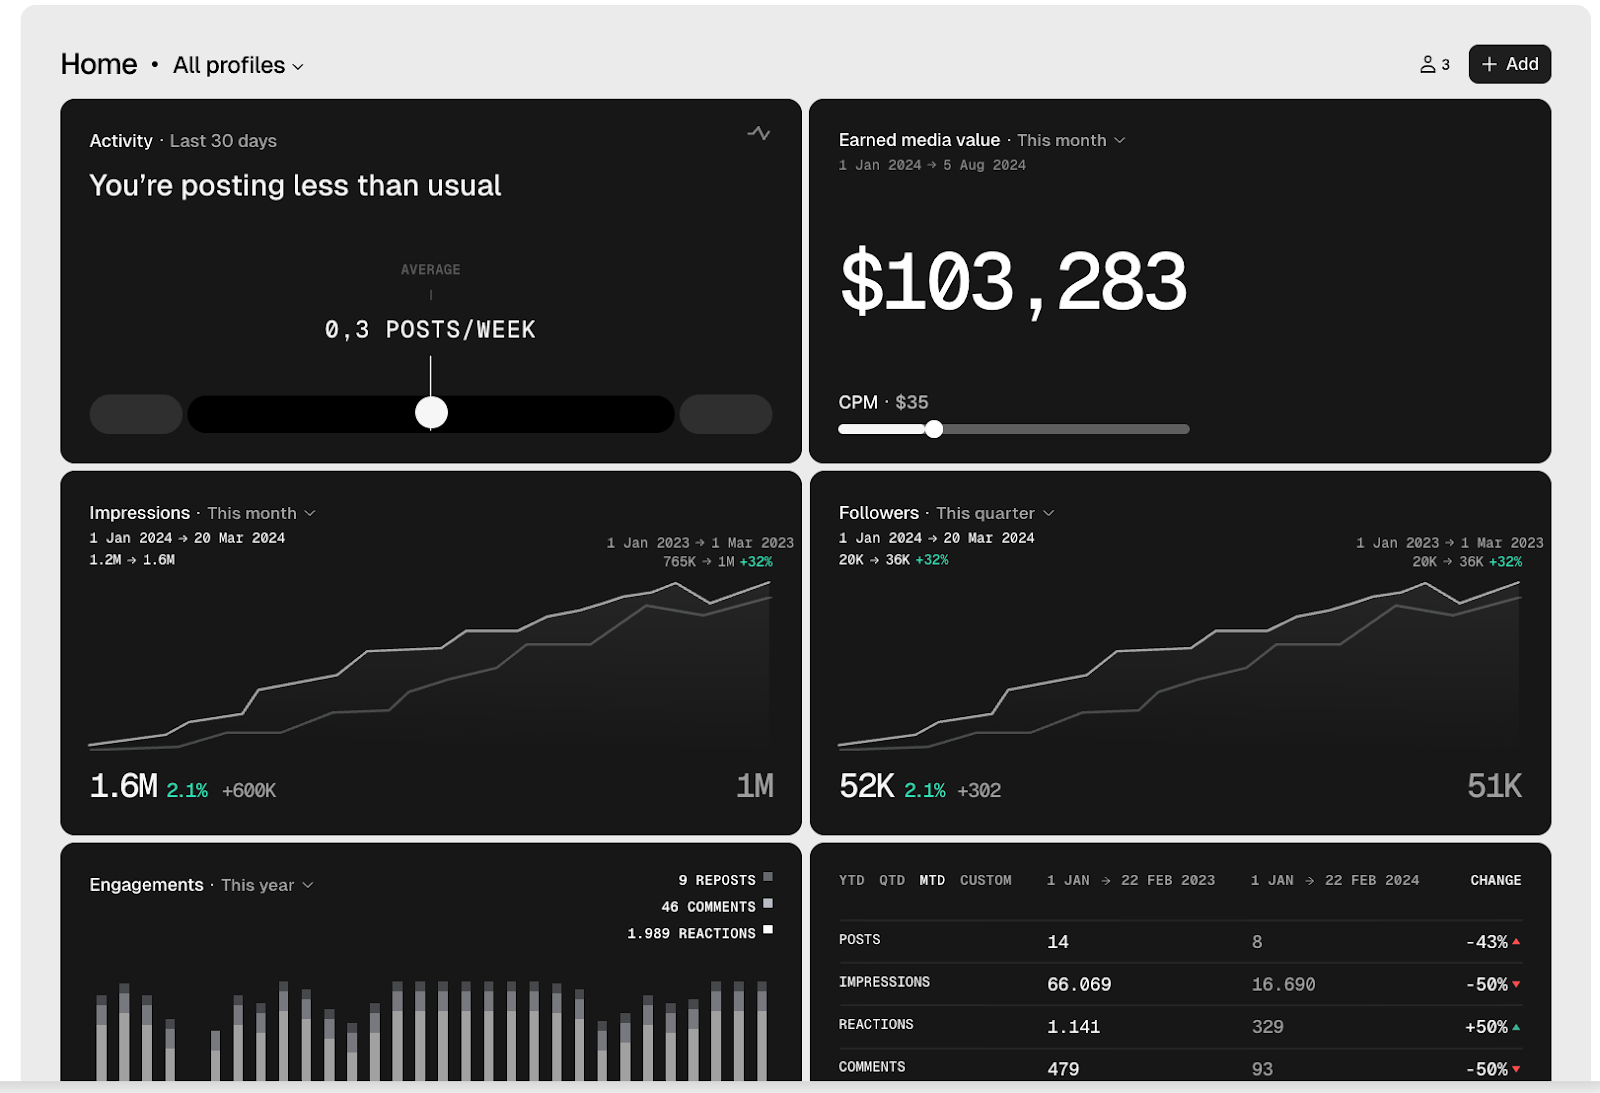Click the activity pulse icon on the Activity card

[x=760, y=133]
